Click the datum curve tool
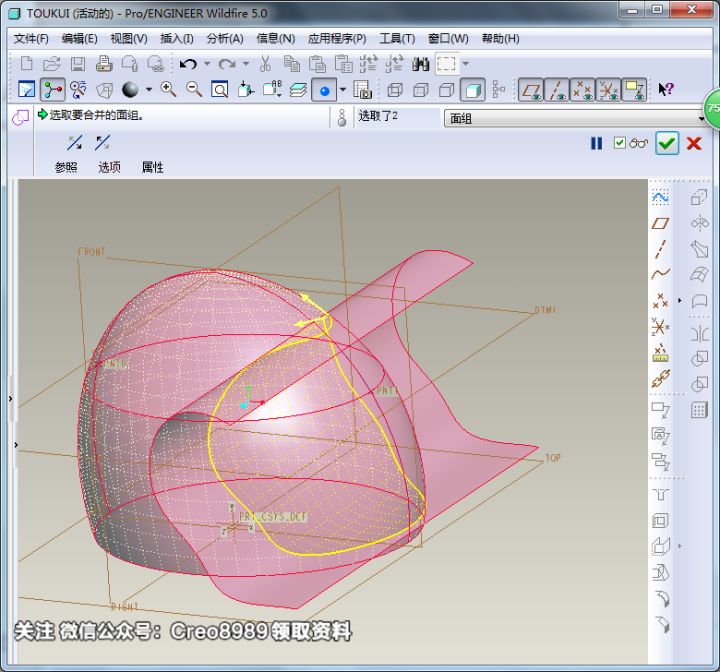Screen dimensions: 720x672 click(660, 274)
